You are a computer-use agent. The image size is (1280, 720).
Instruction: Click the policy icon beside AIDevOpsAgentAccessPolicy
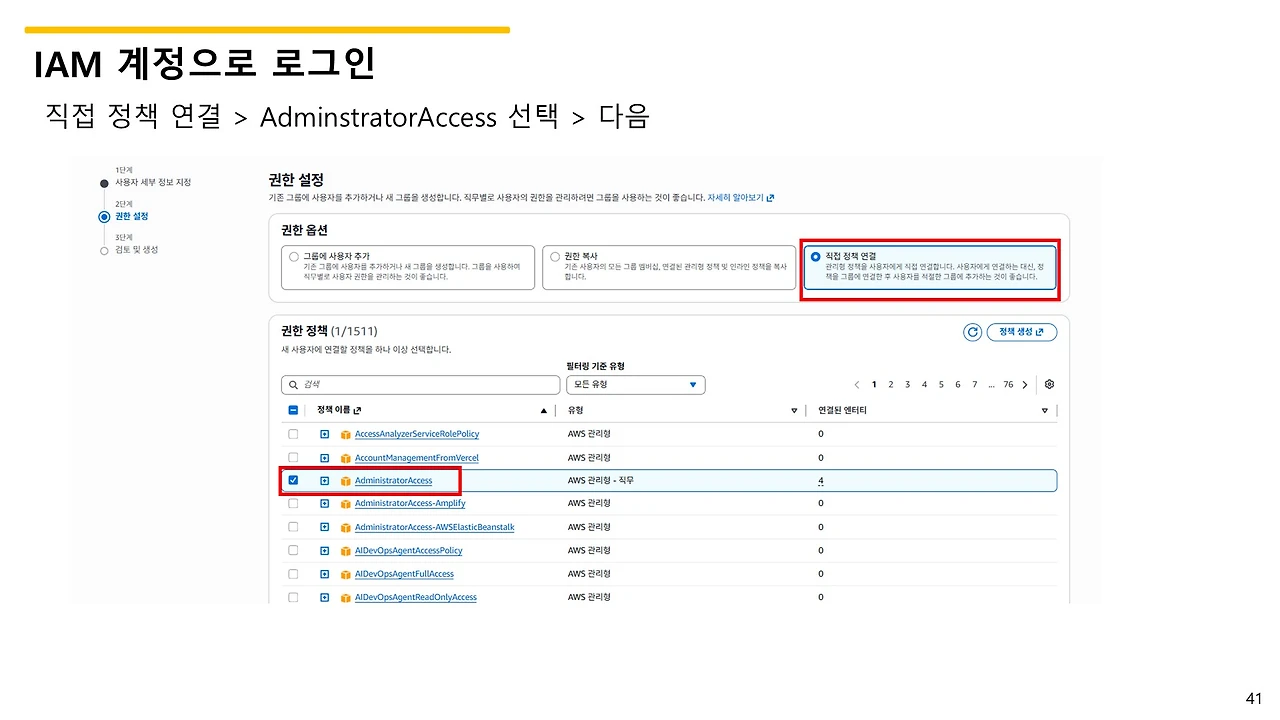pos(346,550)
